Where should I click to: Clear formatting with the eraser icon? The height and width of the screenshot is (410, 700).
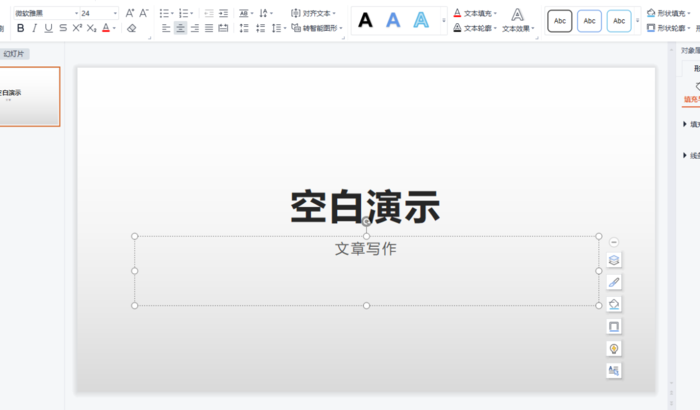(131, 28)
